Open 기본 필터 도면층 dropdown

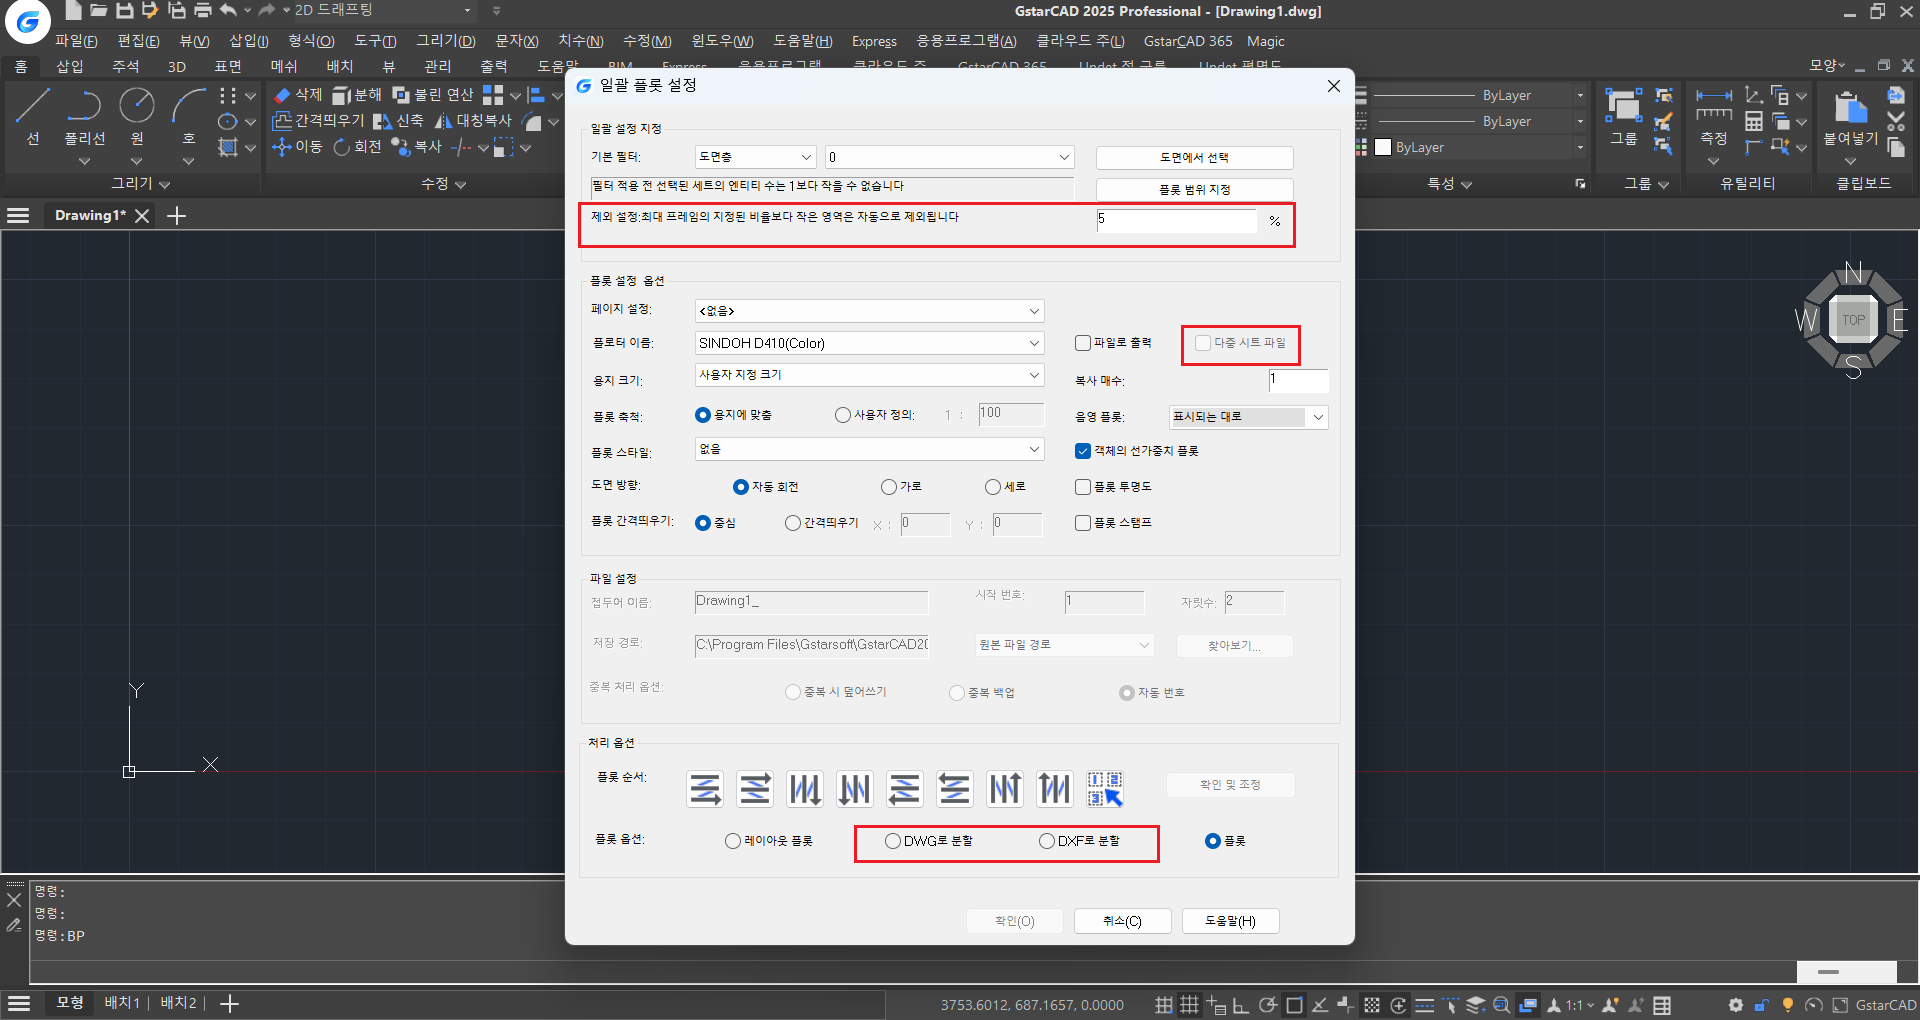point(755,157)
